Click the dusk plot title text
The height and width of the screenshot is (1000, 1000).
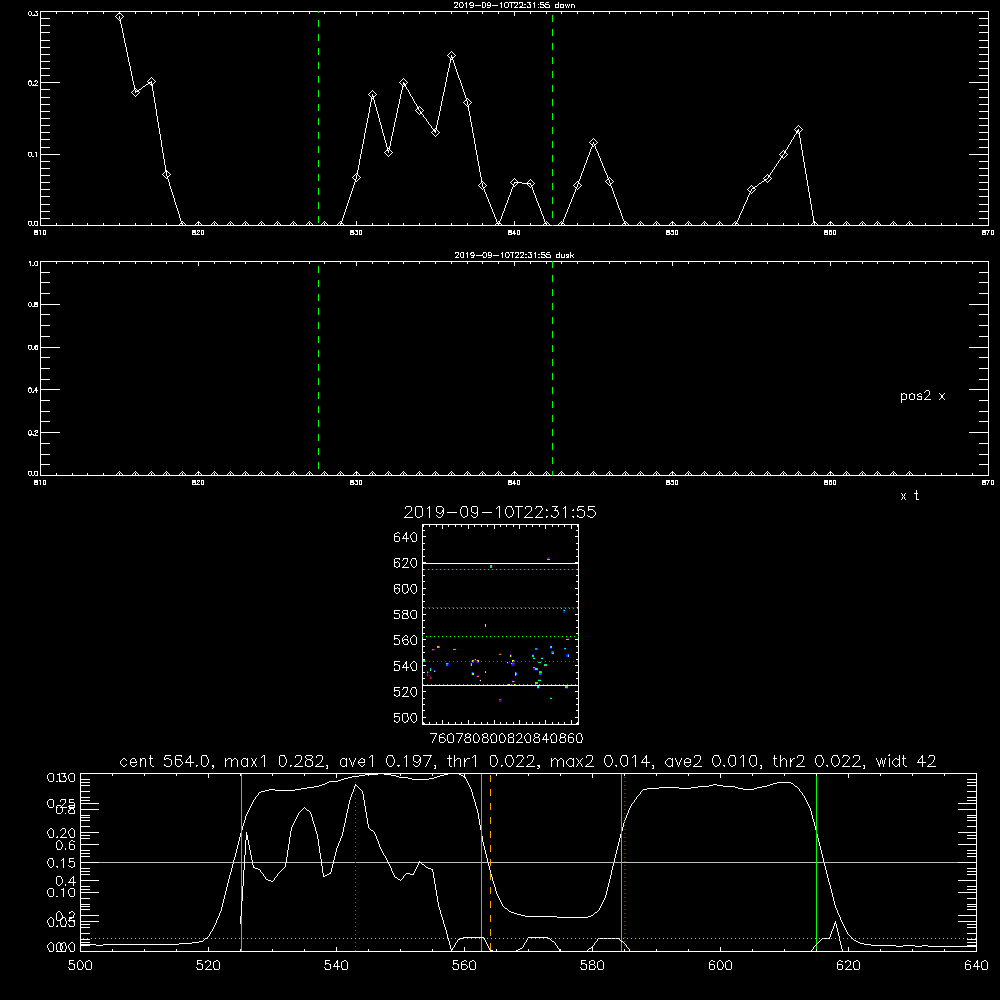(x=514, y=255)
